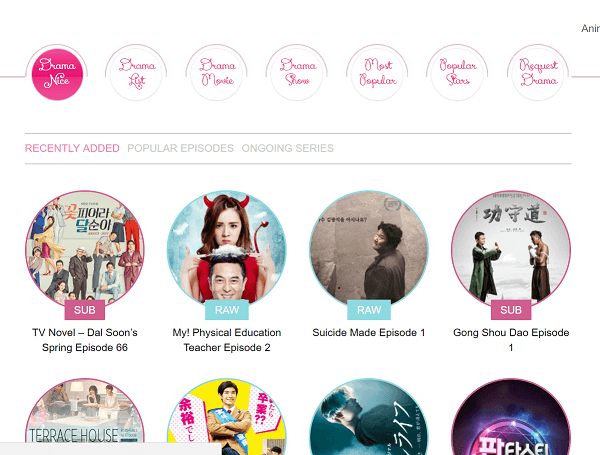Click SUB badge under Dal Soon's Spring
This screenshot has height=455, width=600.
coord(85,310)
